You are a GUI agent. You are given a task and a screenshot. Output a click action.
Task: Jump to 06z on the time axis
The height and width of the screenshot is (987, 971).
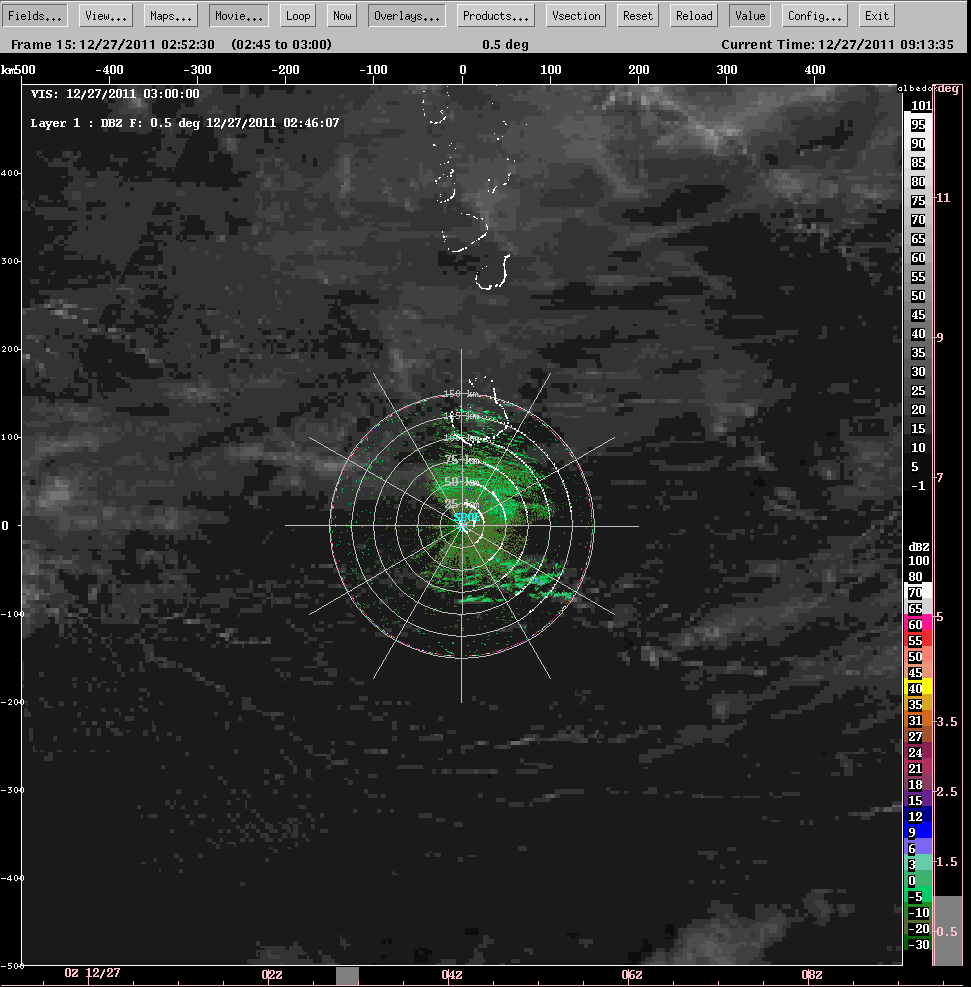[632, 974]
